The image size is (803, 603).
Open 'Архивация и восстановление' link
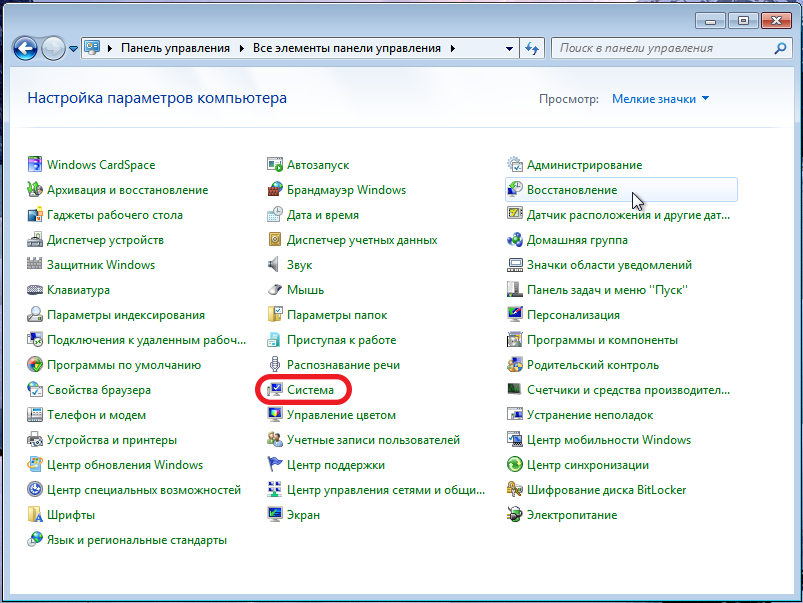click(x=128, y=190)
